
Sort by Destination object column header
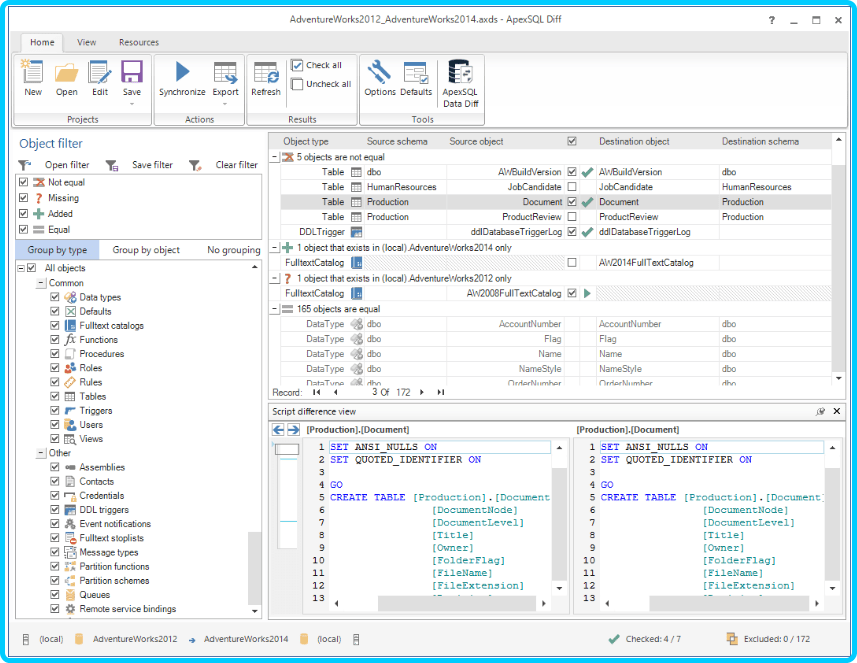(x=633, y=142)
